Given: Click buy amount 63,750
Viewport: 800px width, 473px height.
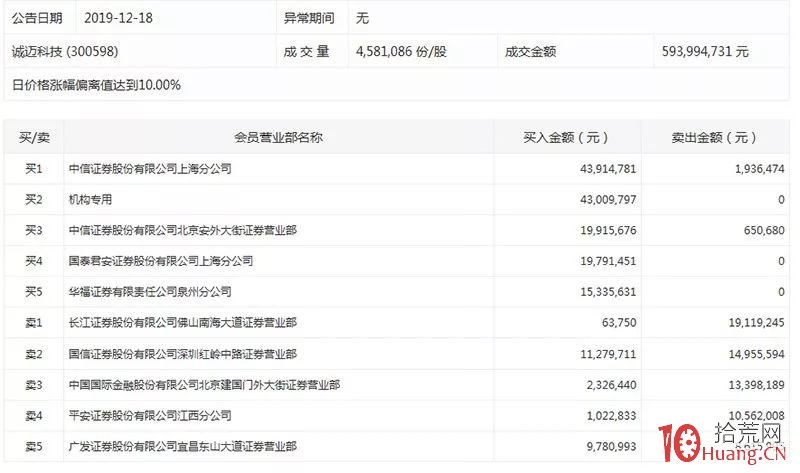Looking at the screenshot, I should coord(619,322).
